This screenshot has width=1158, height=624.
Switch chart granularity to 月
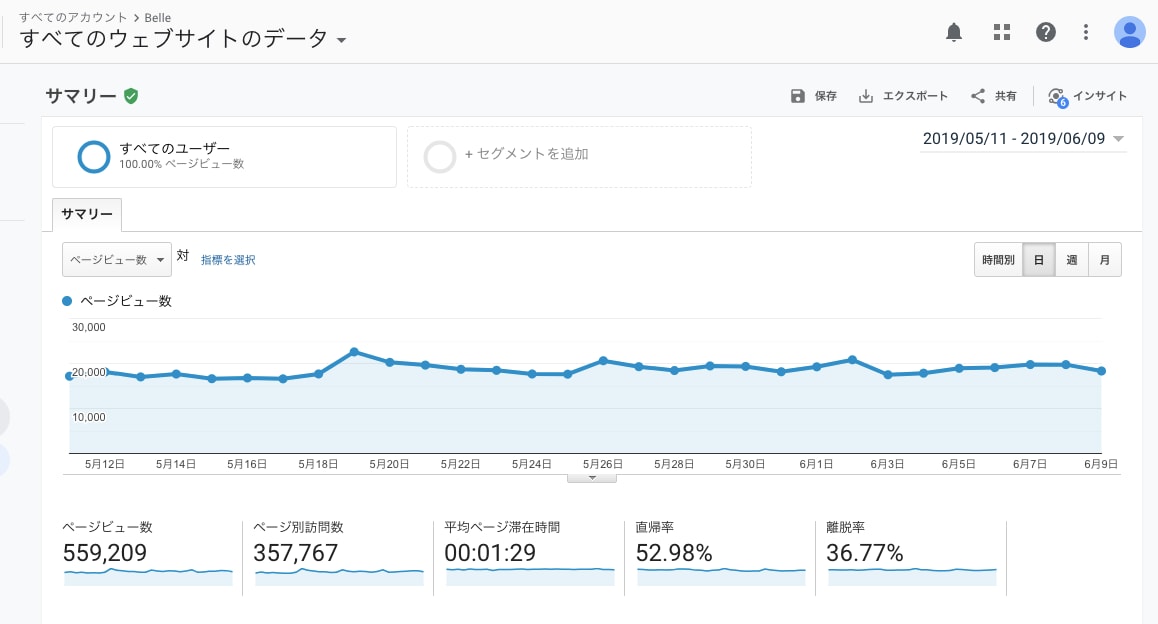tap(1105, 260)
